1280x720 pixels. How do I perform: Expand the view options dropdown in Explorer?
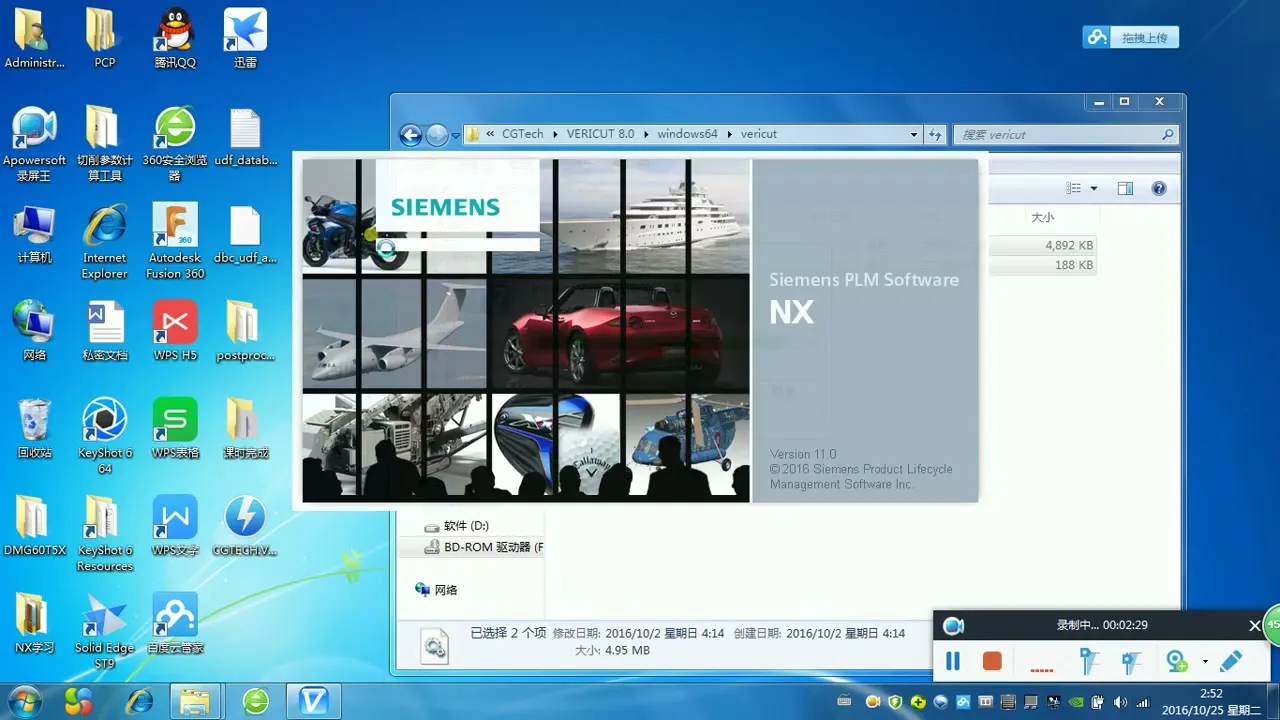(1094, 188)
